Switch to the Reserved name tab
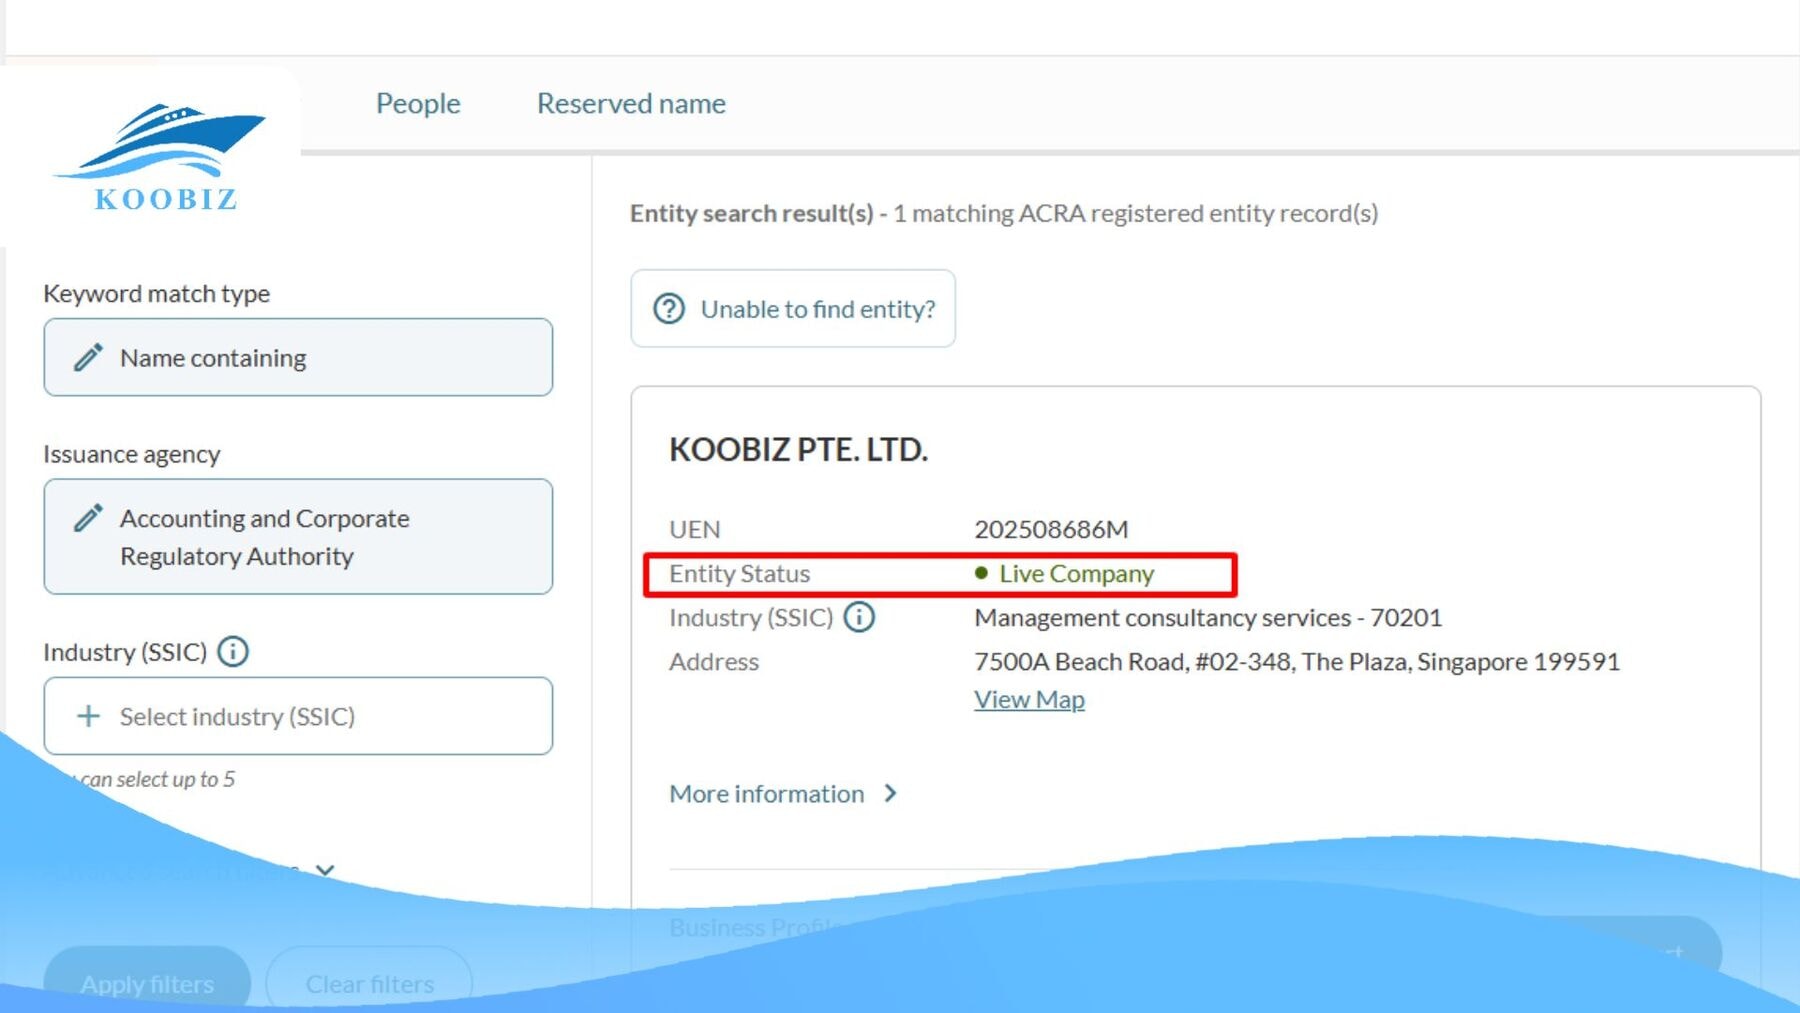1800x1013 pixels. 631,104
